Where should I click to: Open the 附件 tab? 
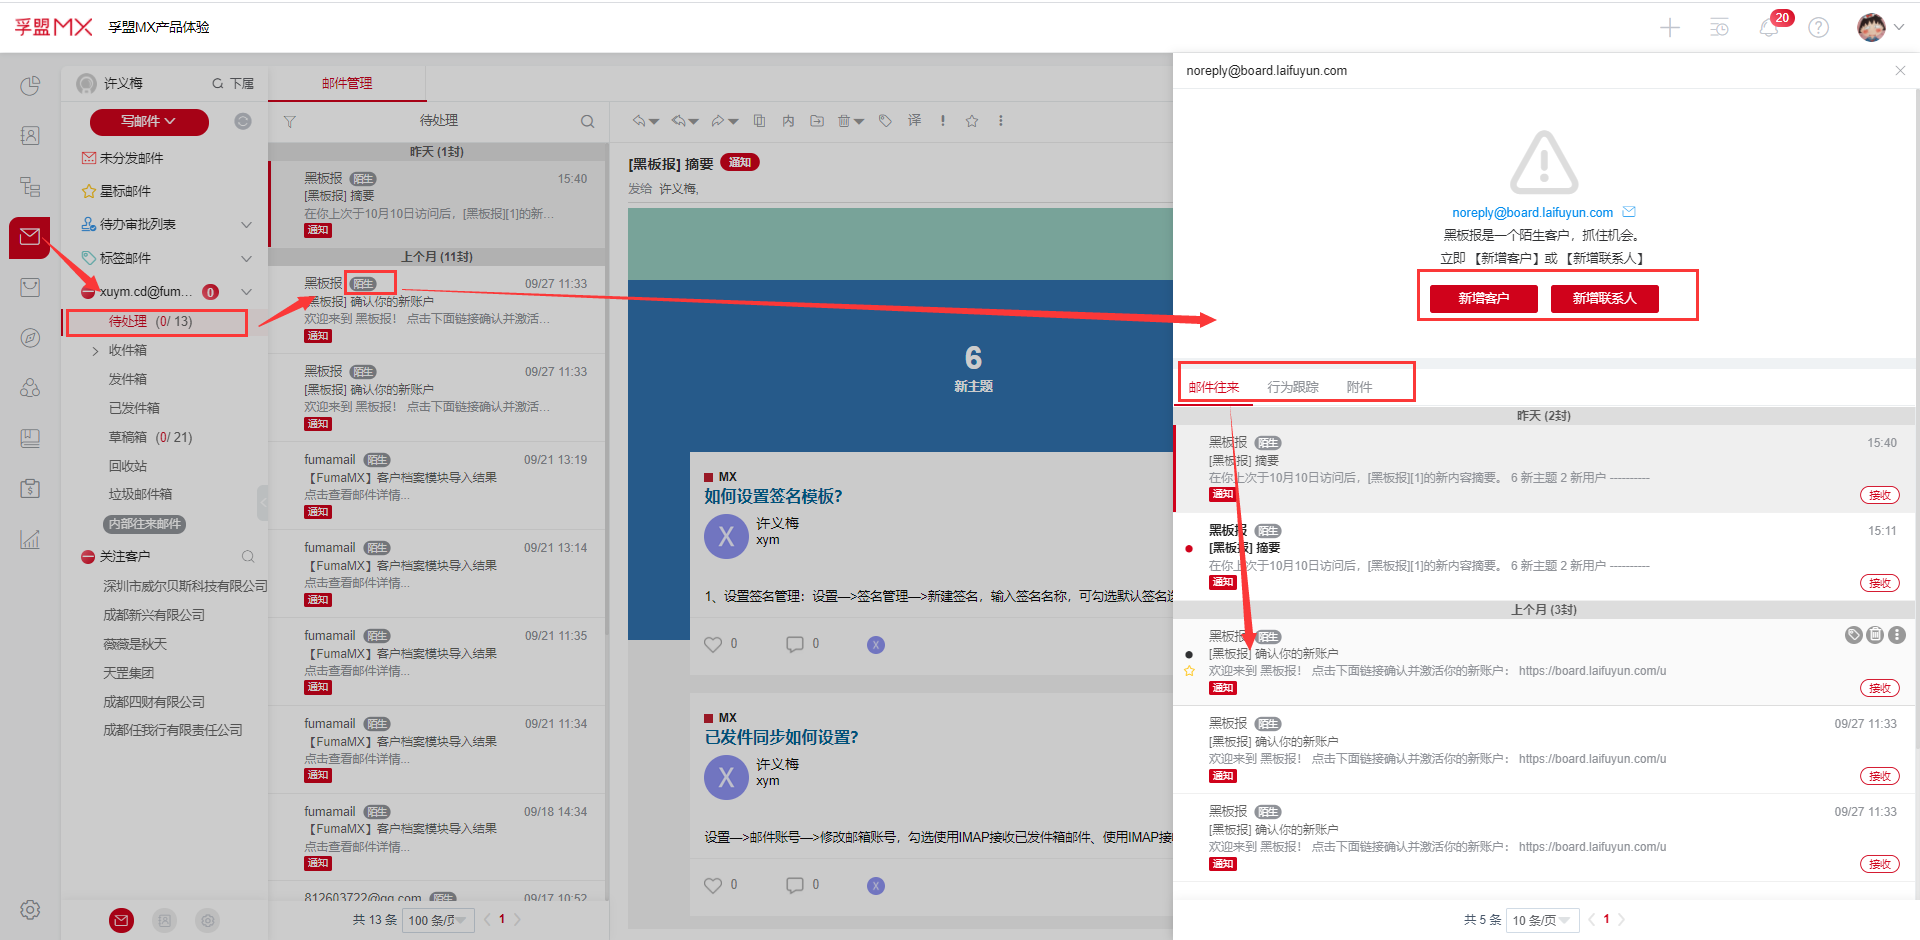click(x=1359, y=387)
